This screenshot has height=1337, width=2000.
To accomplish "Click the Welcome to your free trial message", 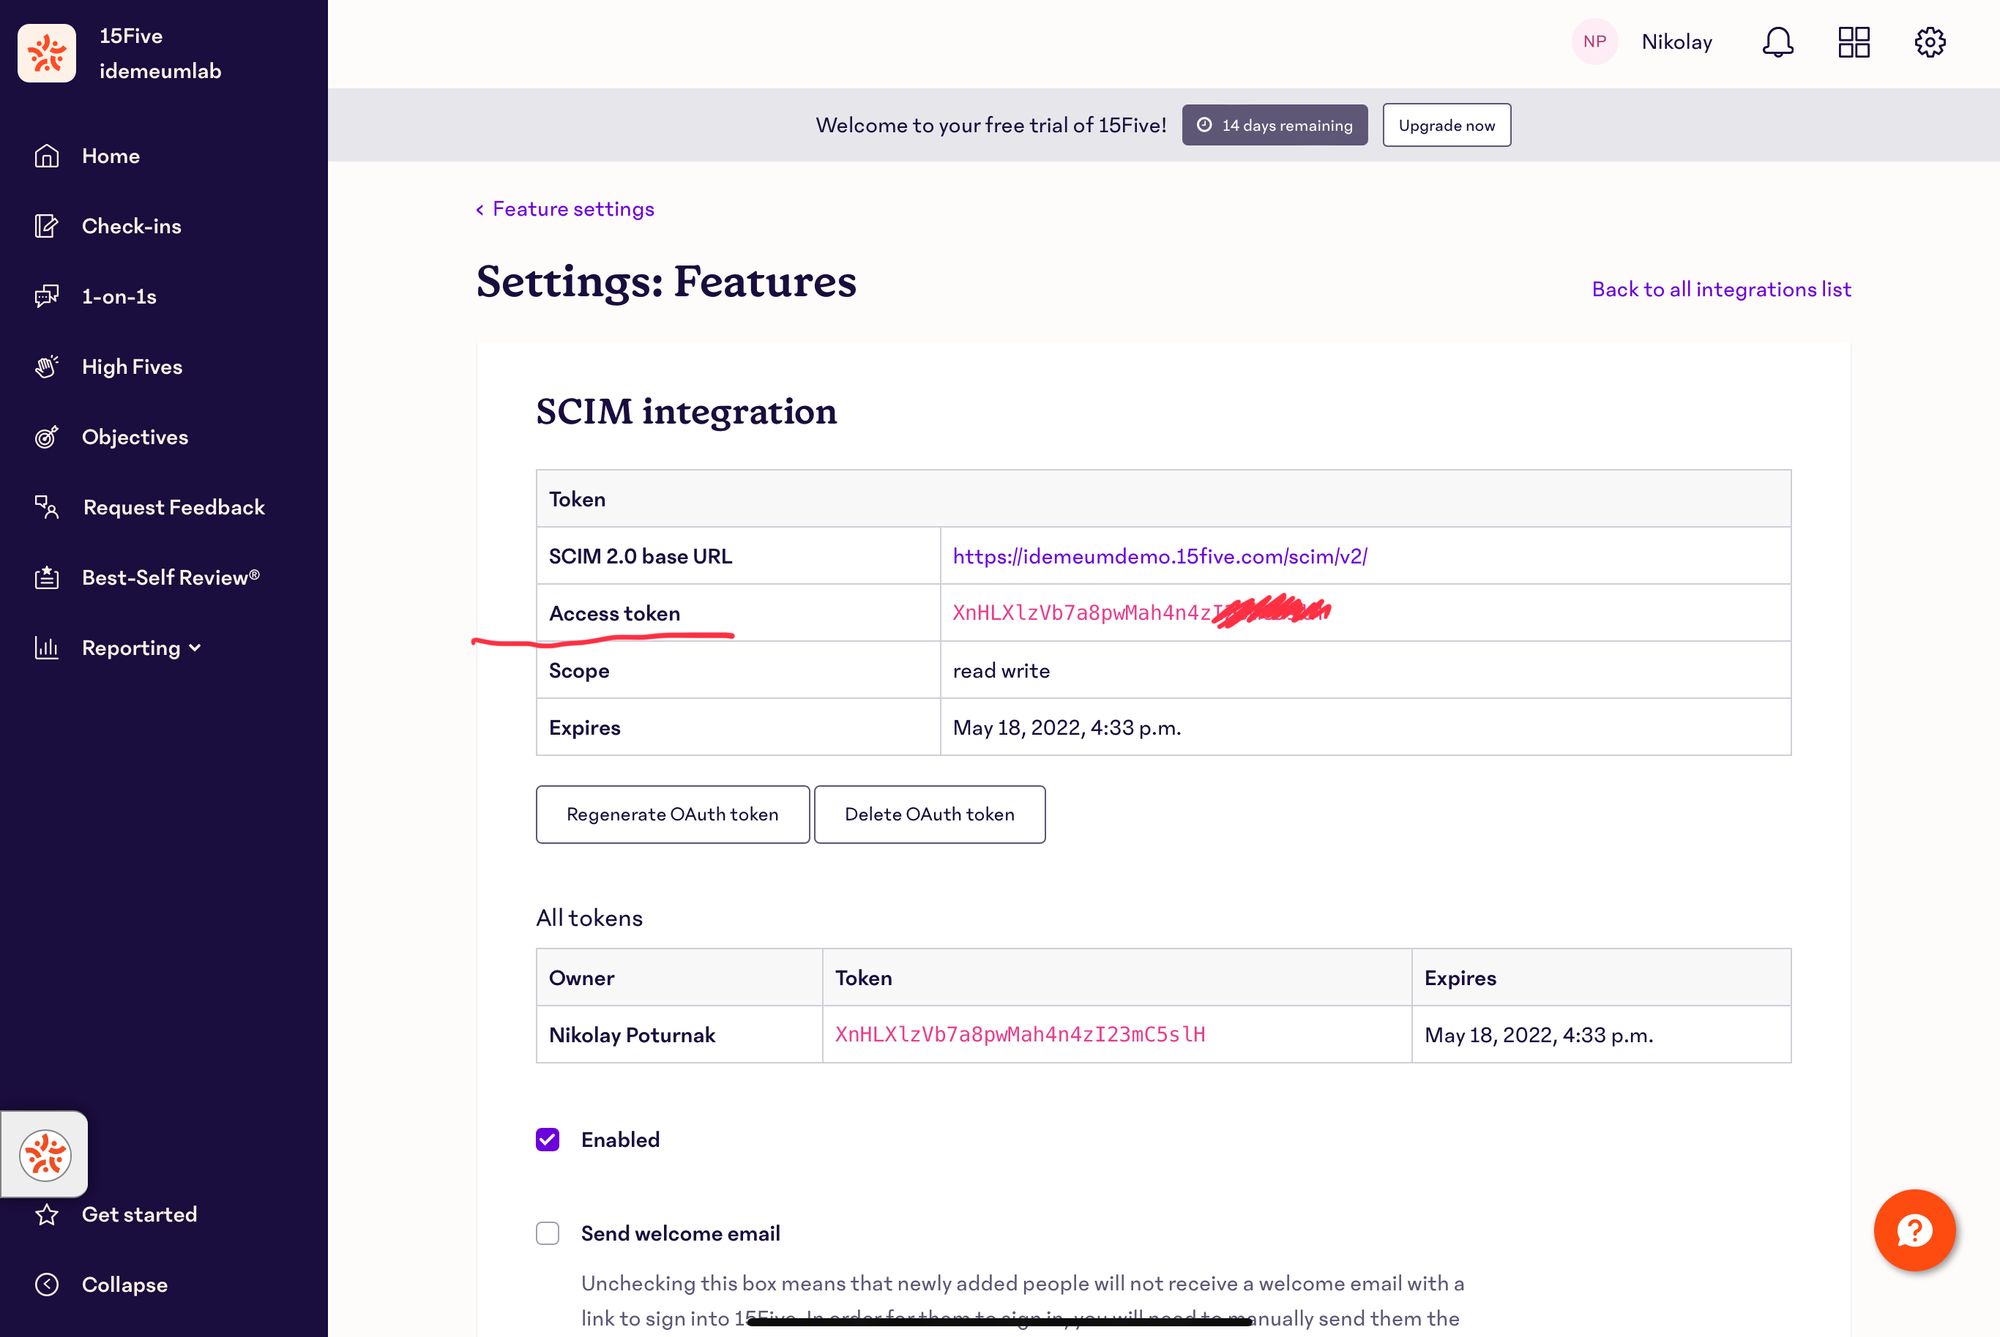I will (991, 125).
